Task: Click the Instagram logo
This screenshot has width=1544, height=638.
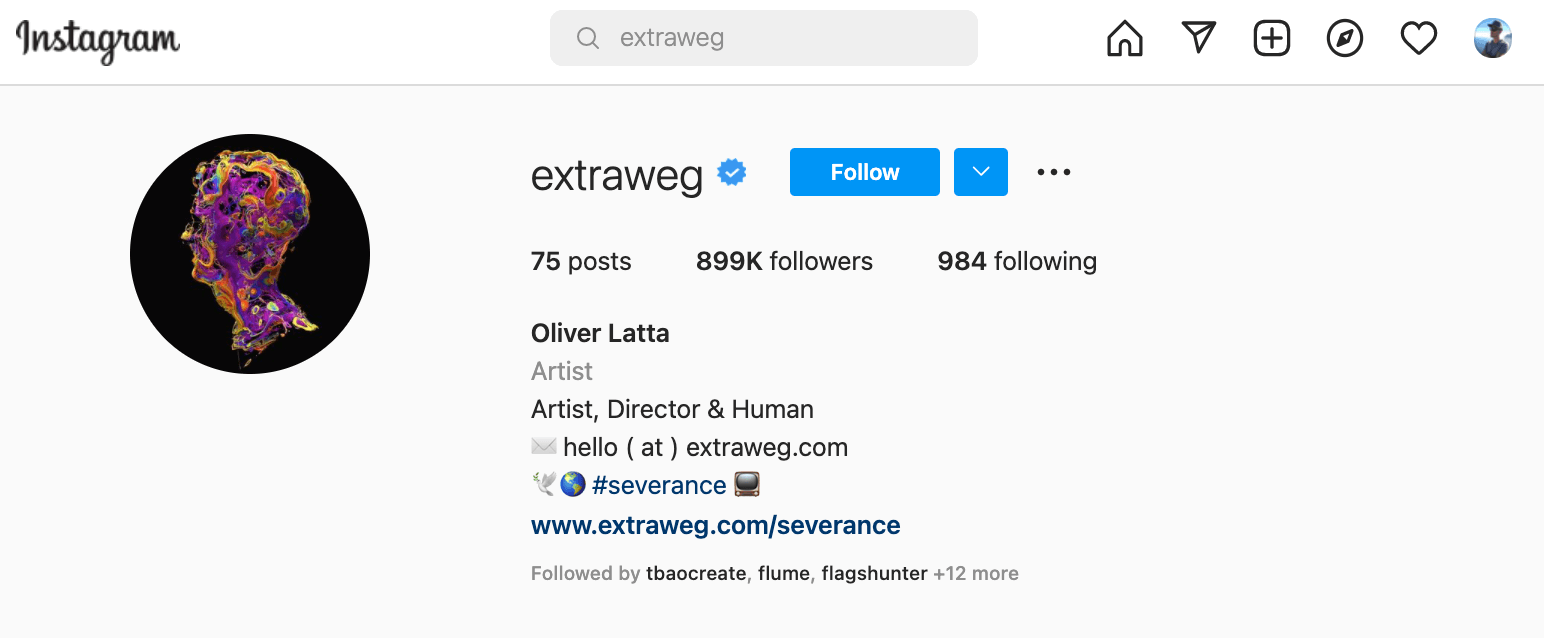Action: pos(98,40)
